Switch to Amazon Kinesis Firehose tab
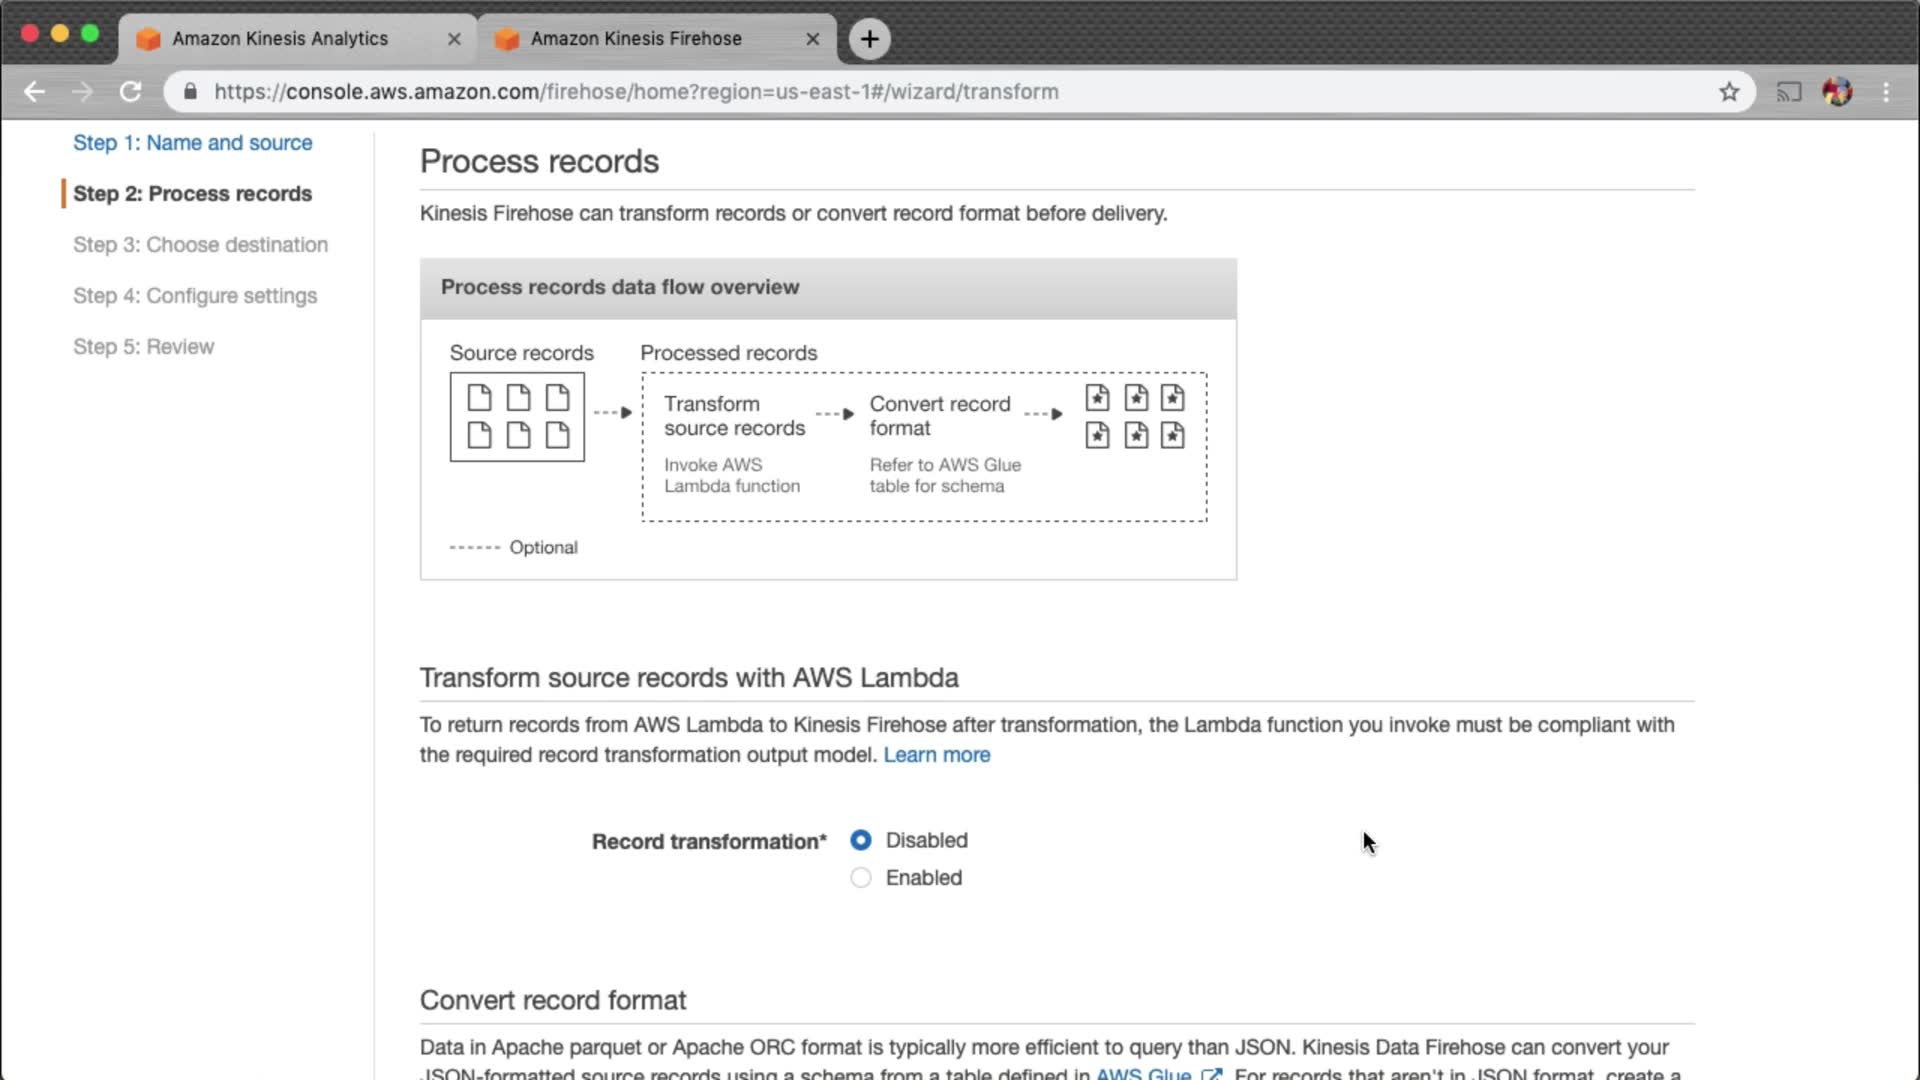Viewport: 1920px width, 1080px height. coord(636,39)
